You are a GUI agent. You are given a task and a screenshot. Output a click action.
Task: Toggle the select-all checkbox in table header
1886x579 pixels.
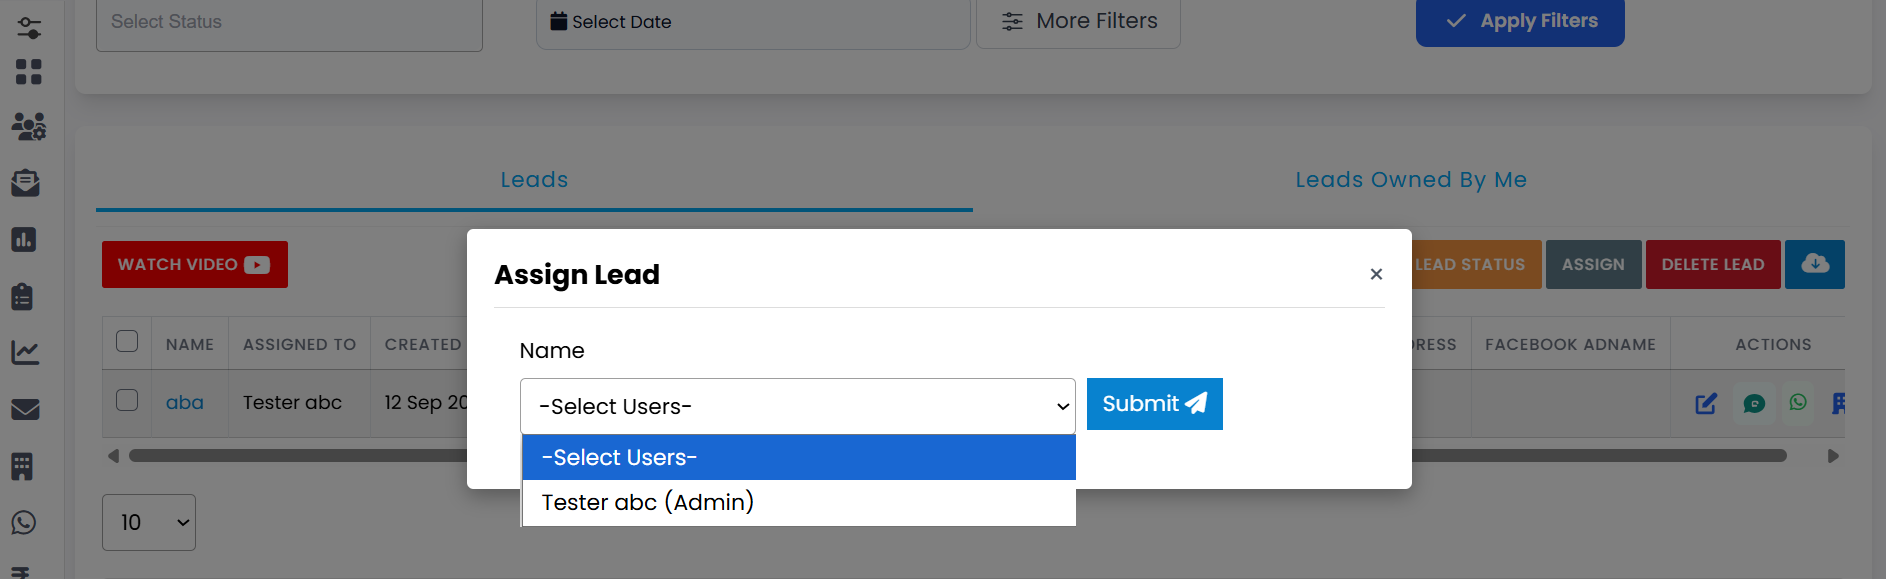pyautogui.click(x=127, y=341)
